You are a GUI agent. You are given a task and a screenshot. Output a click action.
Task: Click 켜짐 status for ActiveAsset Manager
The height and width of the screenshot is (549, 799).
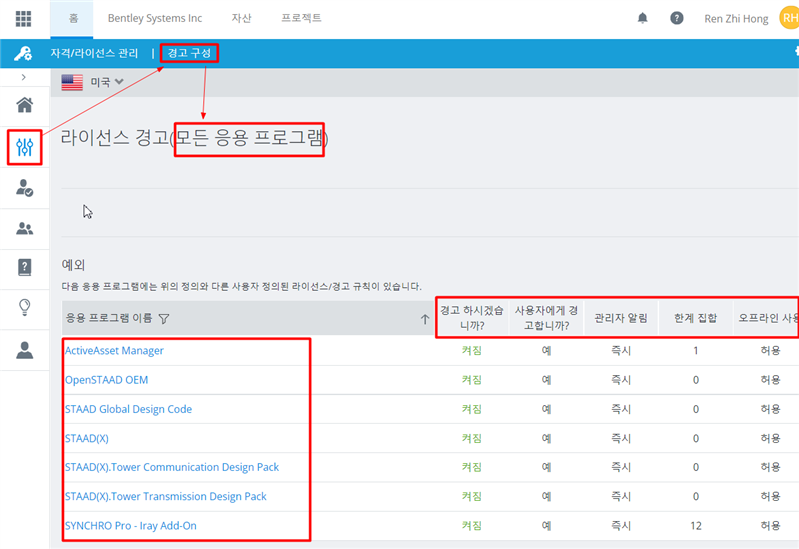click(x=472, y=351)
